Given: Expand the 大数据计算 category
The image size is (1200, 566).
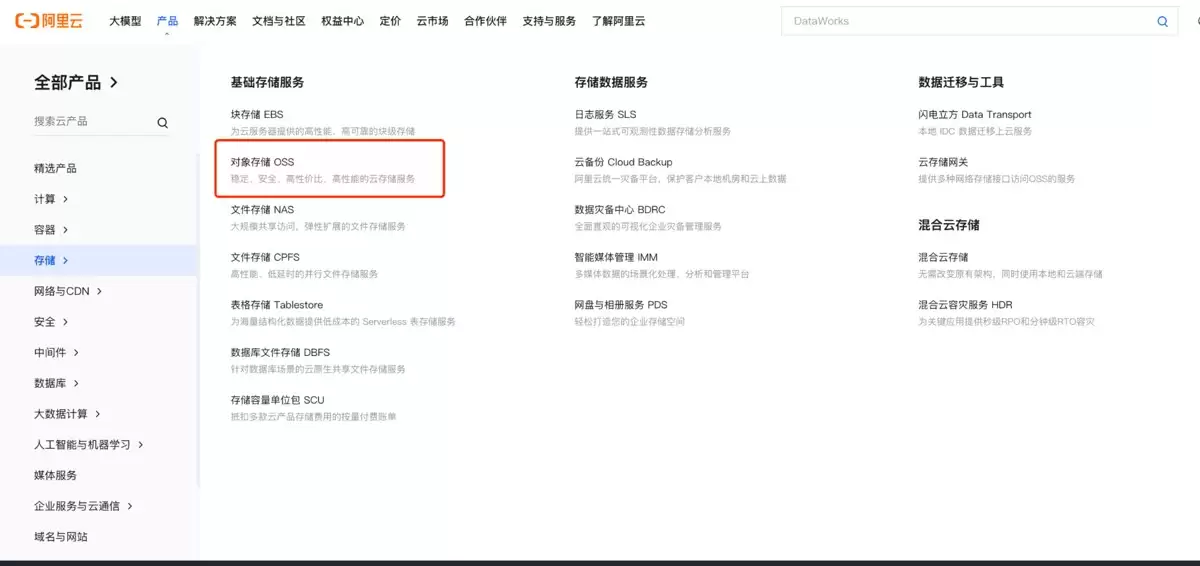Looking at the screenshot, I should [67, 414].
